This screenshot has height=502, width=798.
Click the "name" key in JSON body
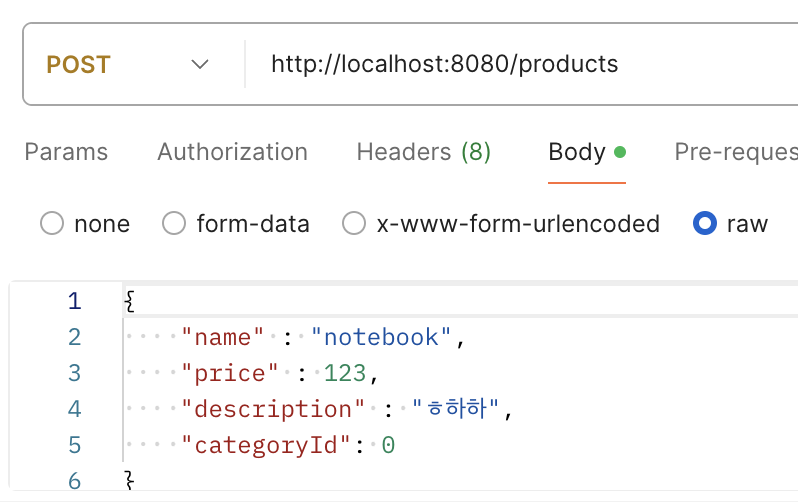tap(223, 337)
